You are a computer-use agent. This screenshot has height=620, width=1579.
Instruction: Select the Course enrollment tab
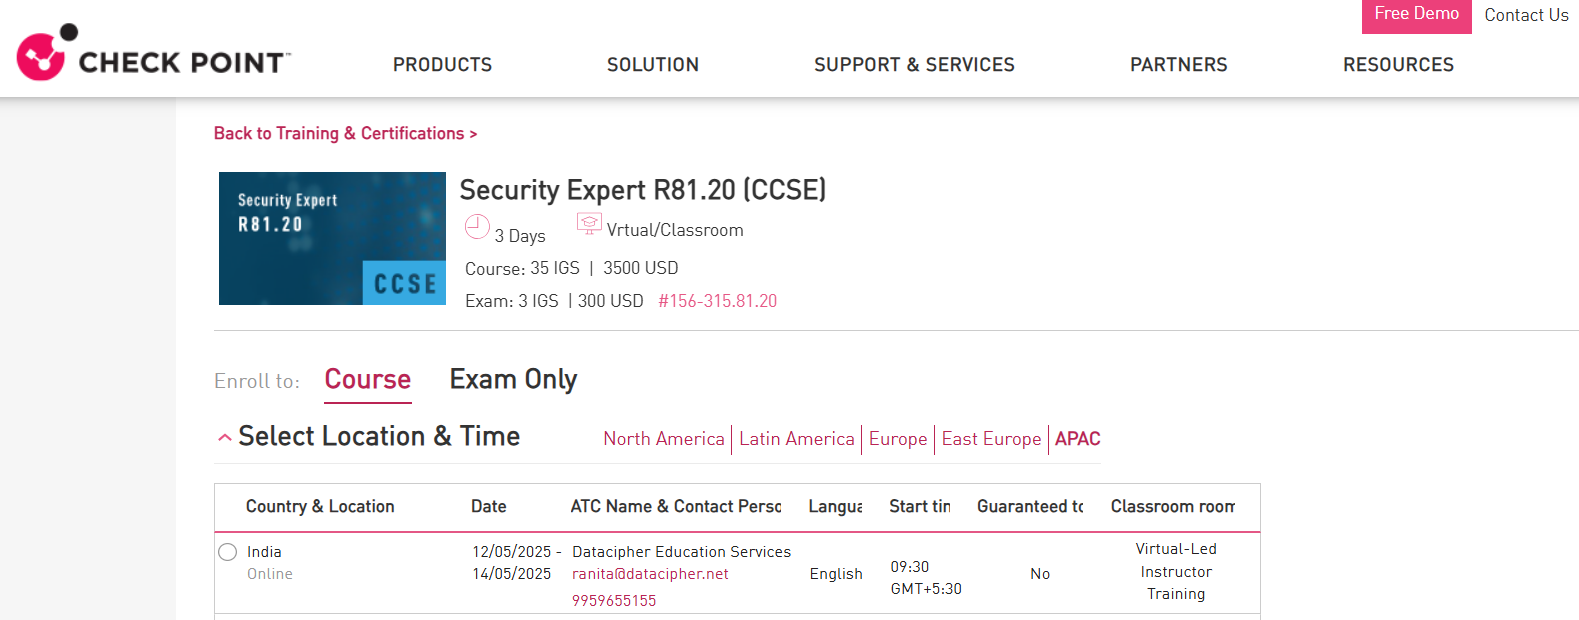tap(367, 380)
